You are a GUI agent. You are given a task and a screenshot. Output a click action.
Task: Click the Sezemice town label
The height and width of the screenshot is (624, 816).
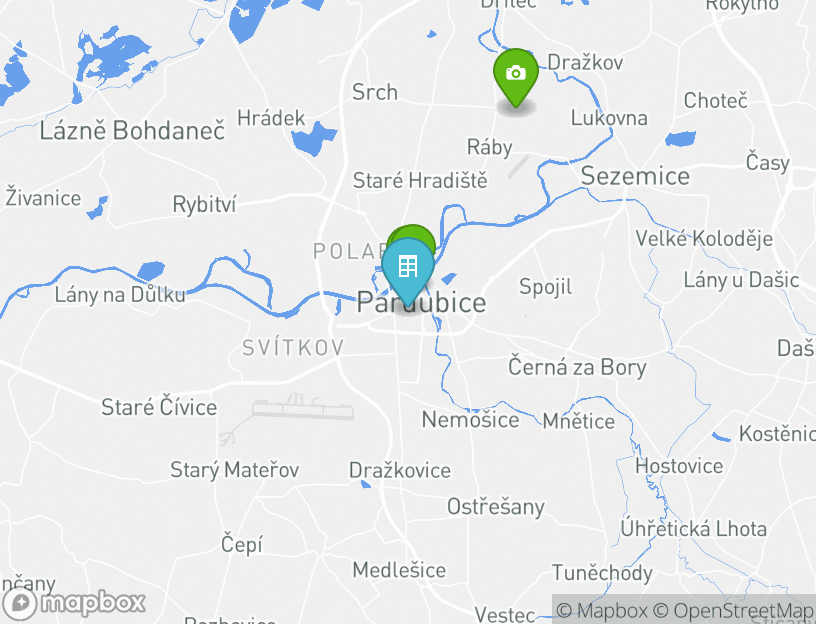point(635,176)
